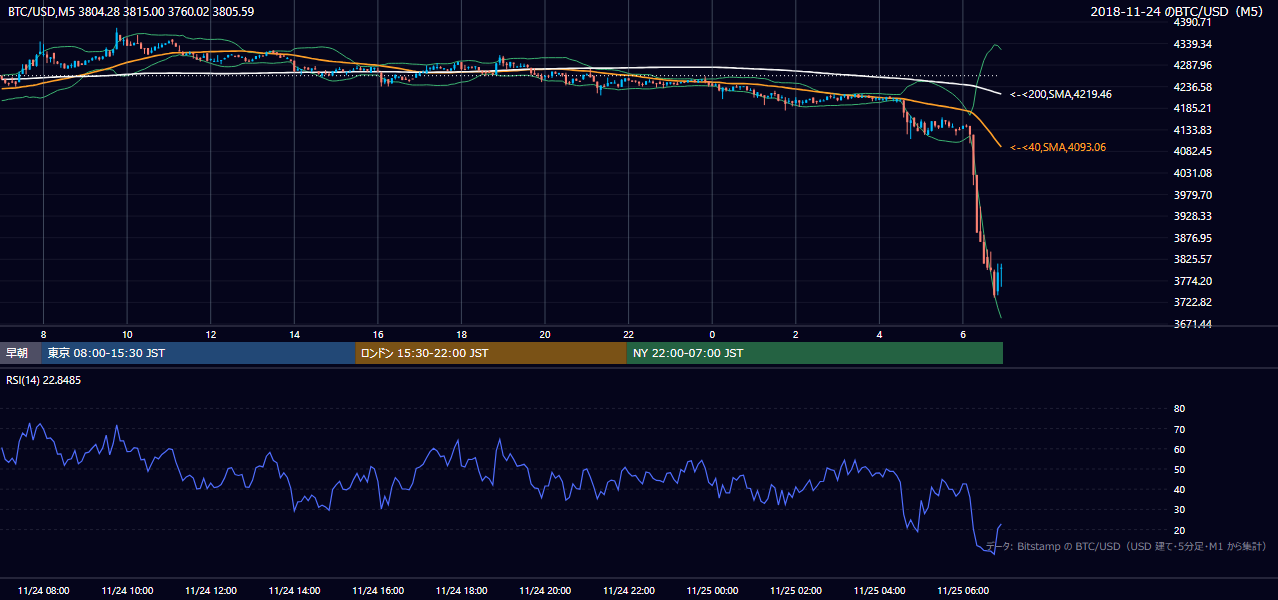Click the Bitstamp data source caption
Viewport: 1278px width, 600px height.
tap(1126, 546)
